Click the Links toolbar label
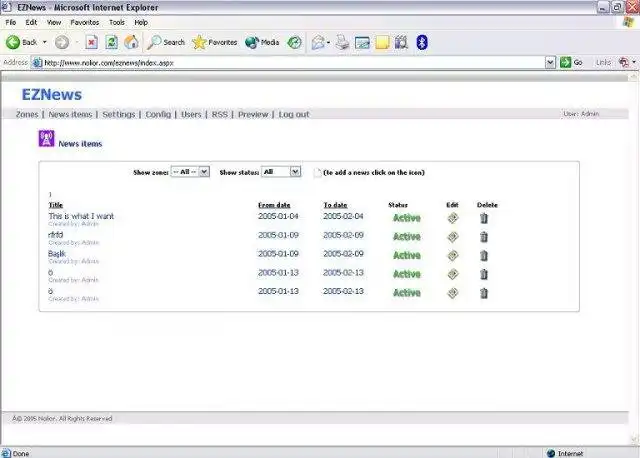Image resolution: width=640 pixels, height=458 pixels. (603, 62)
